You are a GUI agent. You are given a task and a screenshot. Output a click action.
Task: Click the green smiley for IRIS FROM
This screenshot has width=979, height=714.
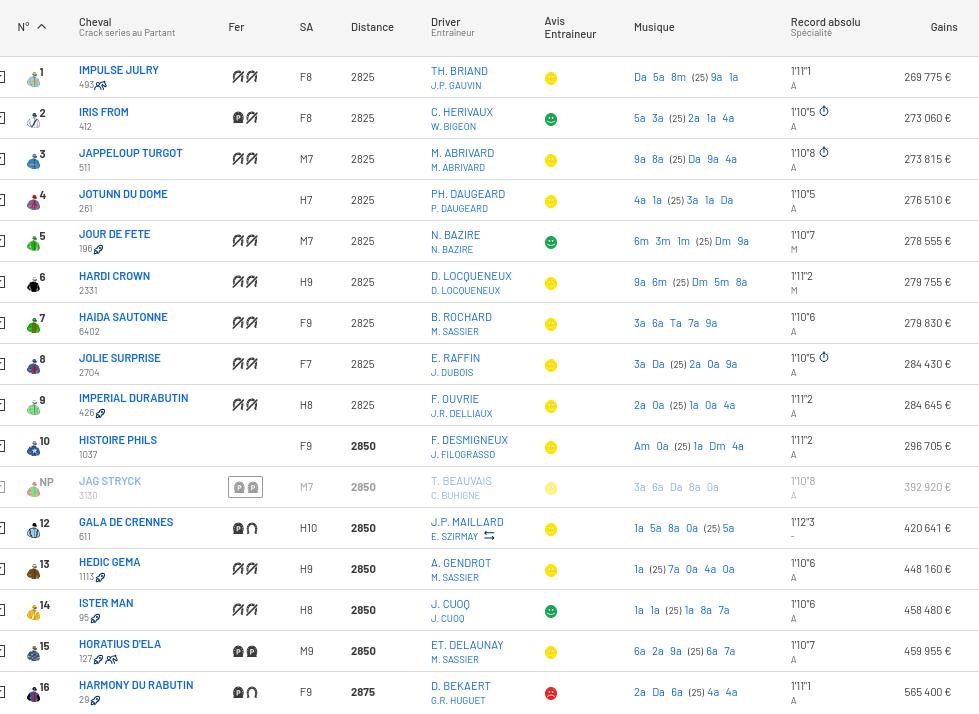(551, 119)
